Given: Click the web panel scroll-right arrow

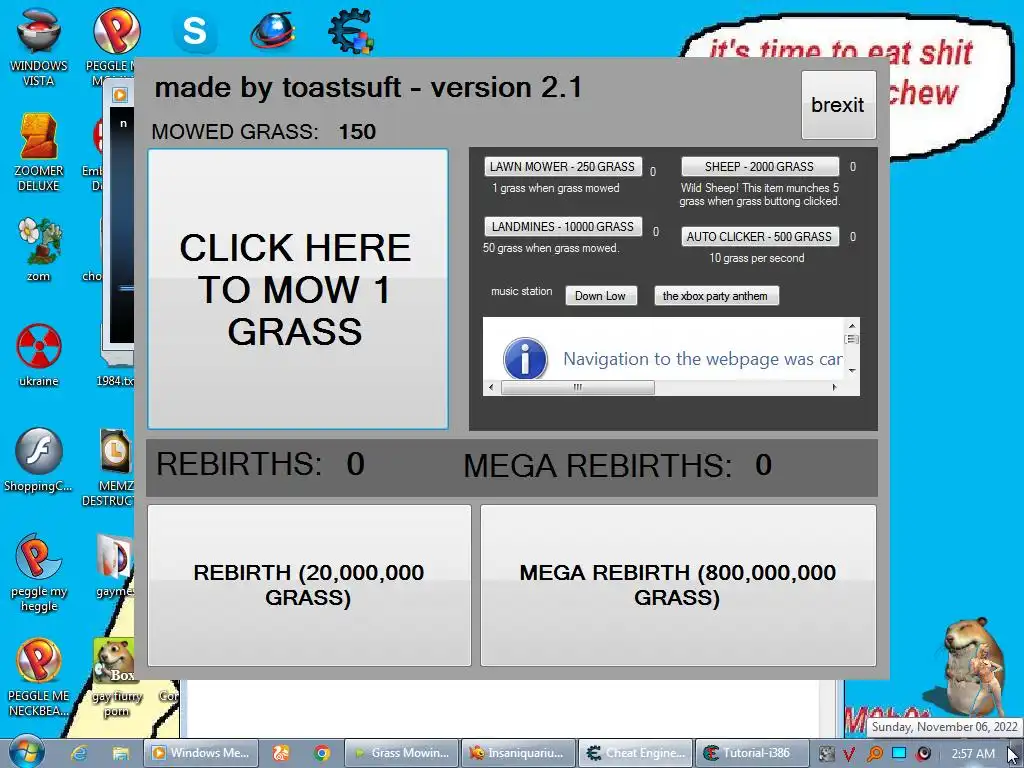Looking at the screenshot, I should (834, 387).
